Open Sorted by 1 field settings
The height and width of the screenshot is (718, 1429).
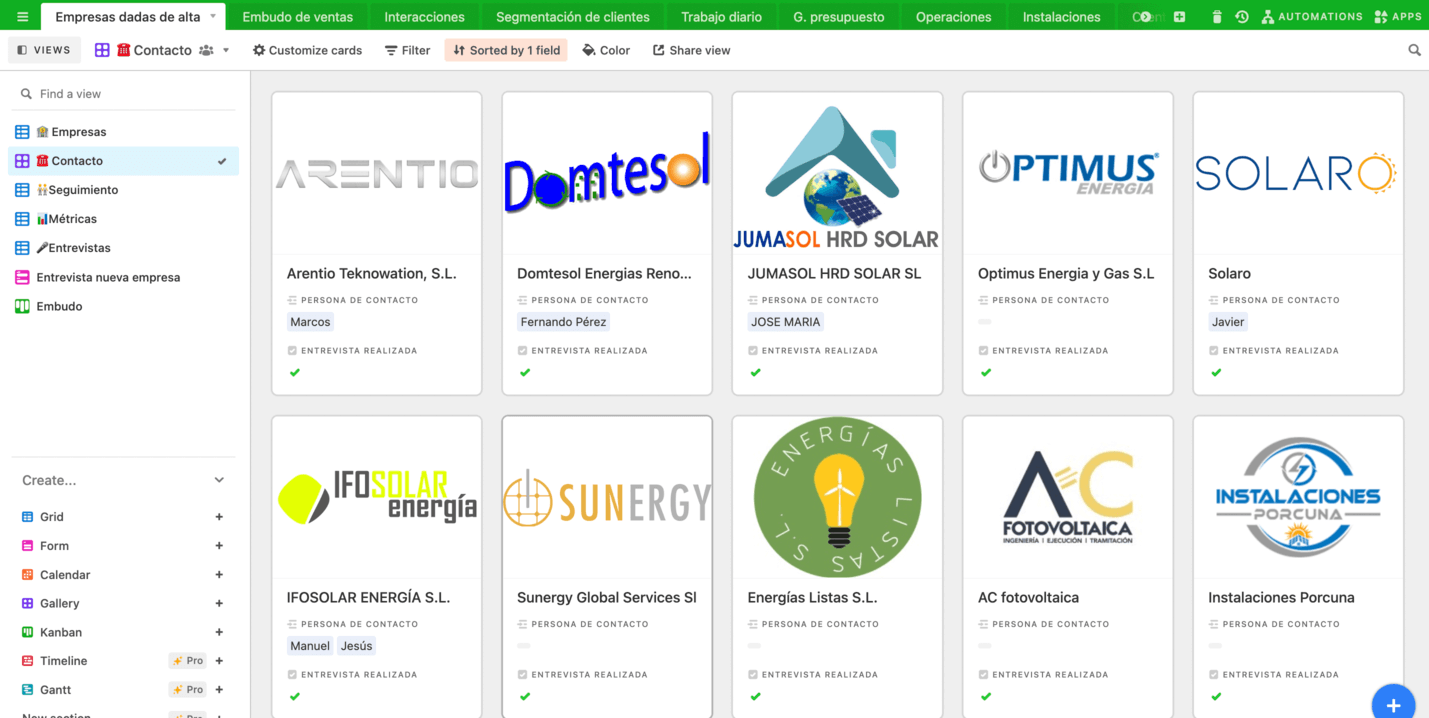(x=505, y=49)
